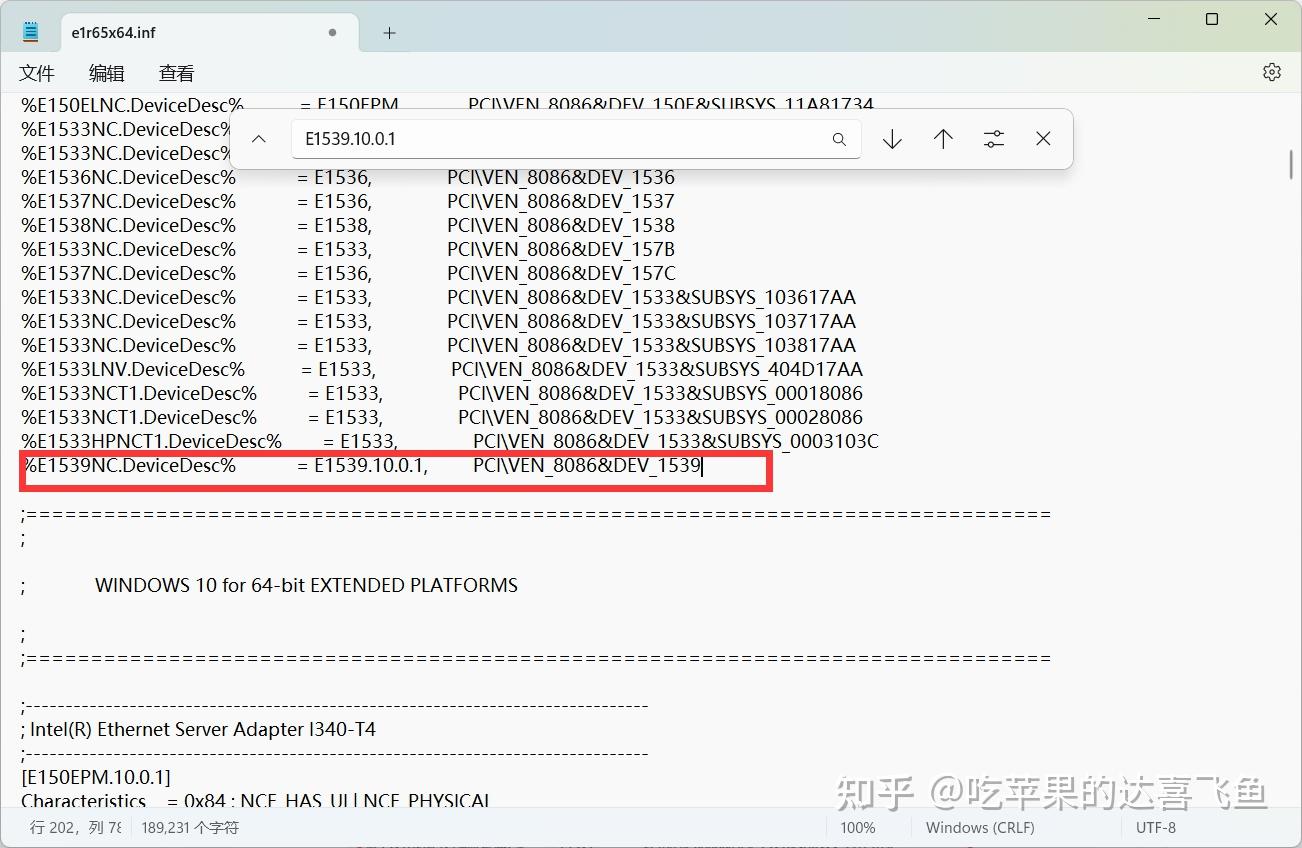Close the find and replace bar
Viewport: 1302px width, 848px height.
1043,138
